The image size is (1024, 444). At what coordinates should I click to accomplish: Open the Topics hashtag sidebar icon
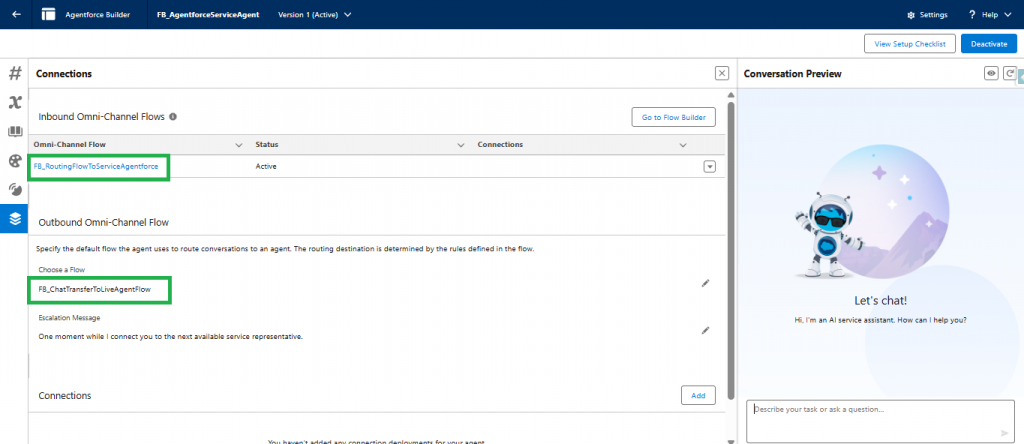(14, 73)
